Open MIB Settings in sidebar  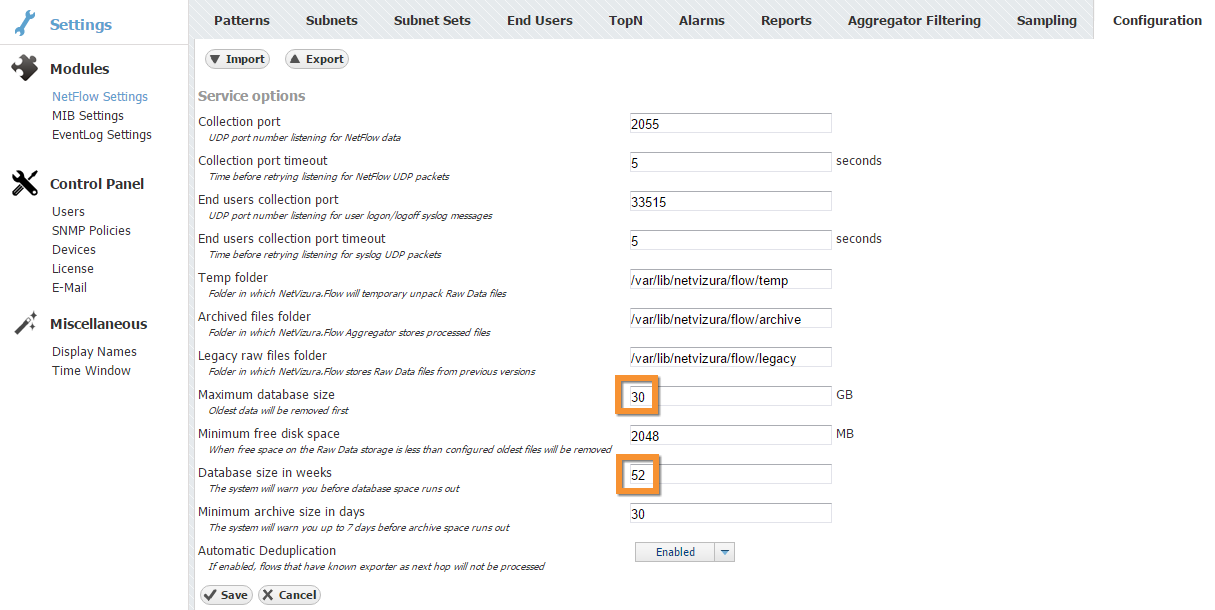click(x=88, y=116)
